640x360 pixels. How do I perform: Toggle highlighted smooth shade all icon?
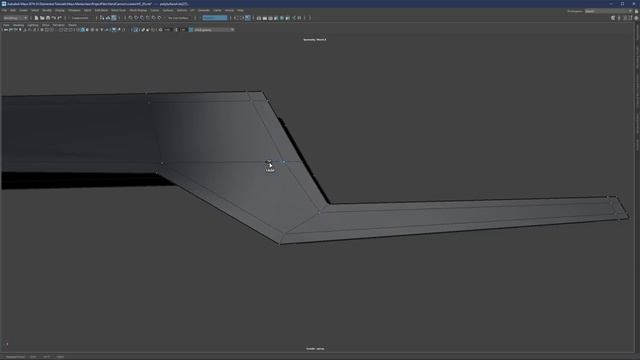point(82,30)
